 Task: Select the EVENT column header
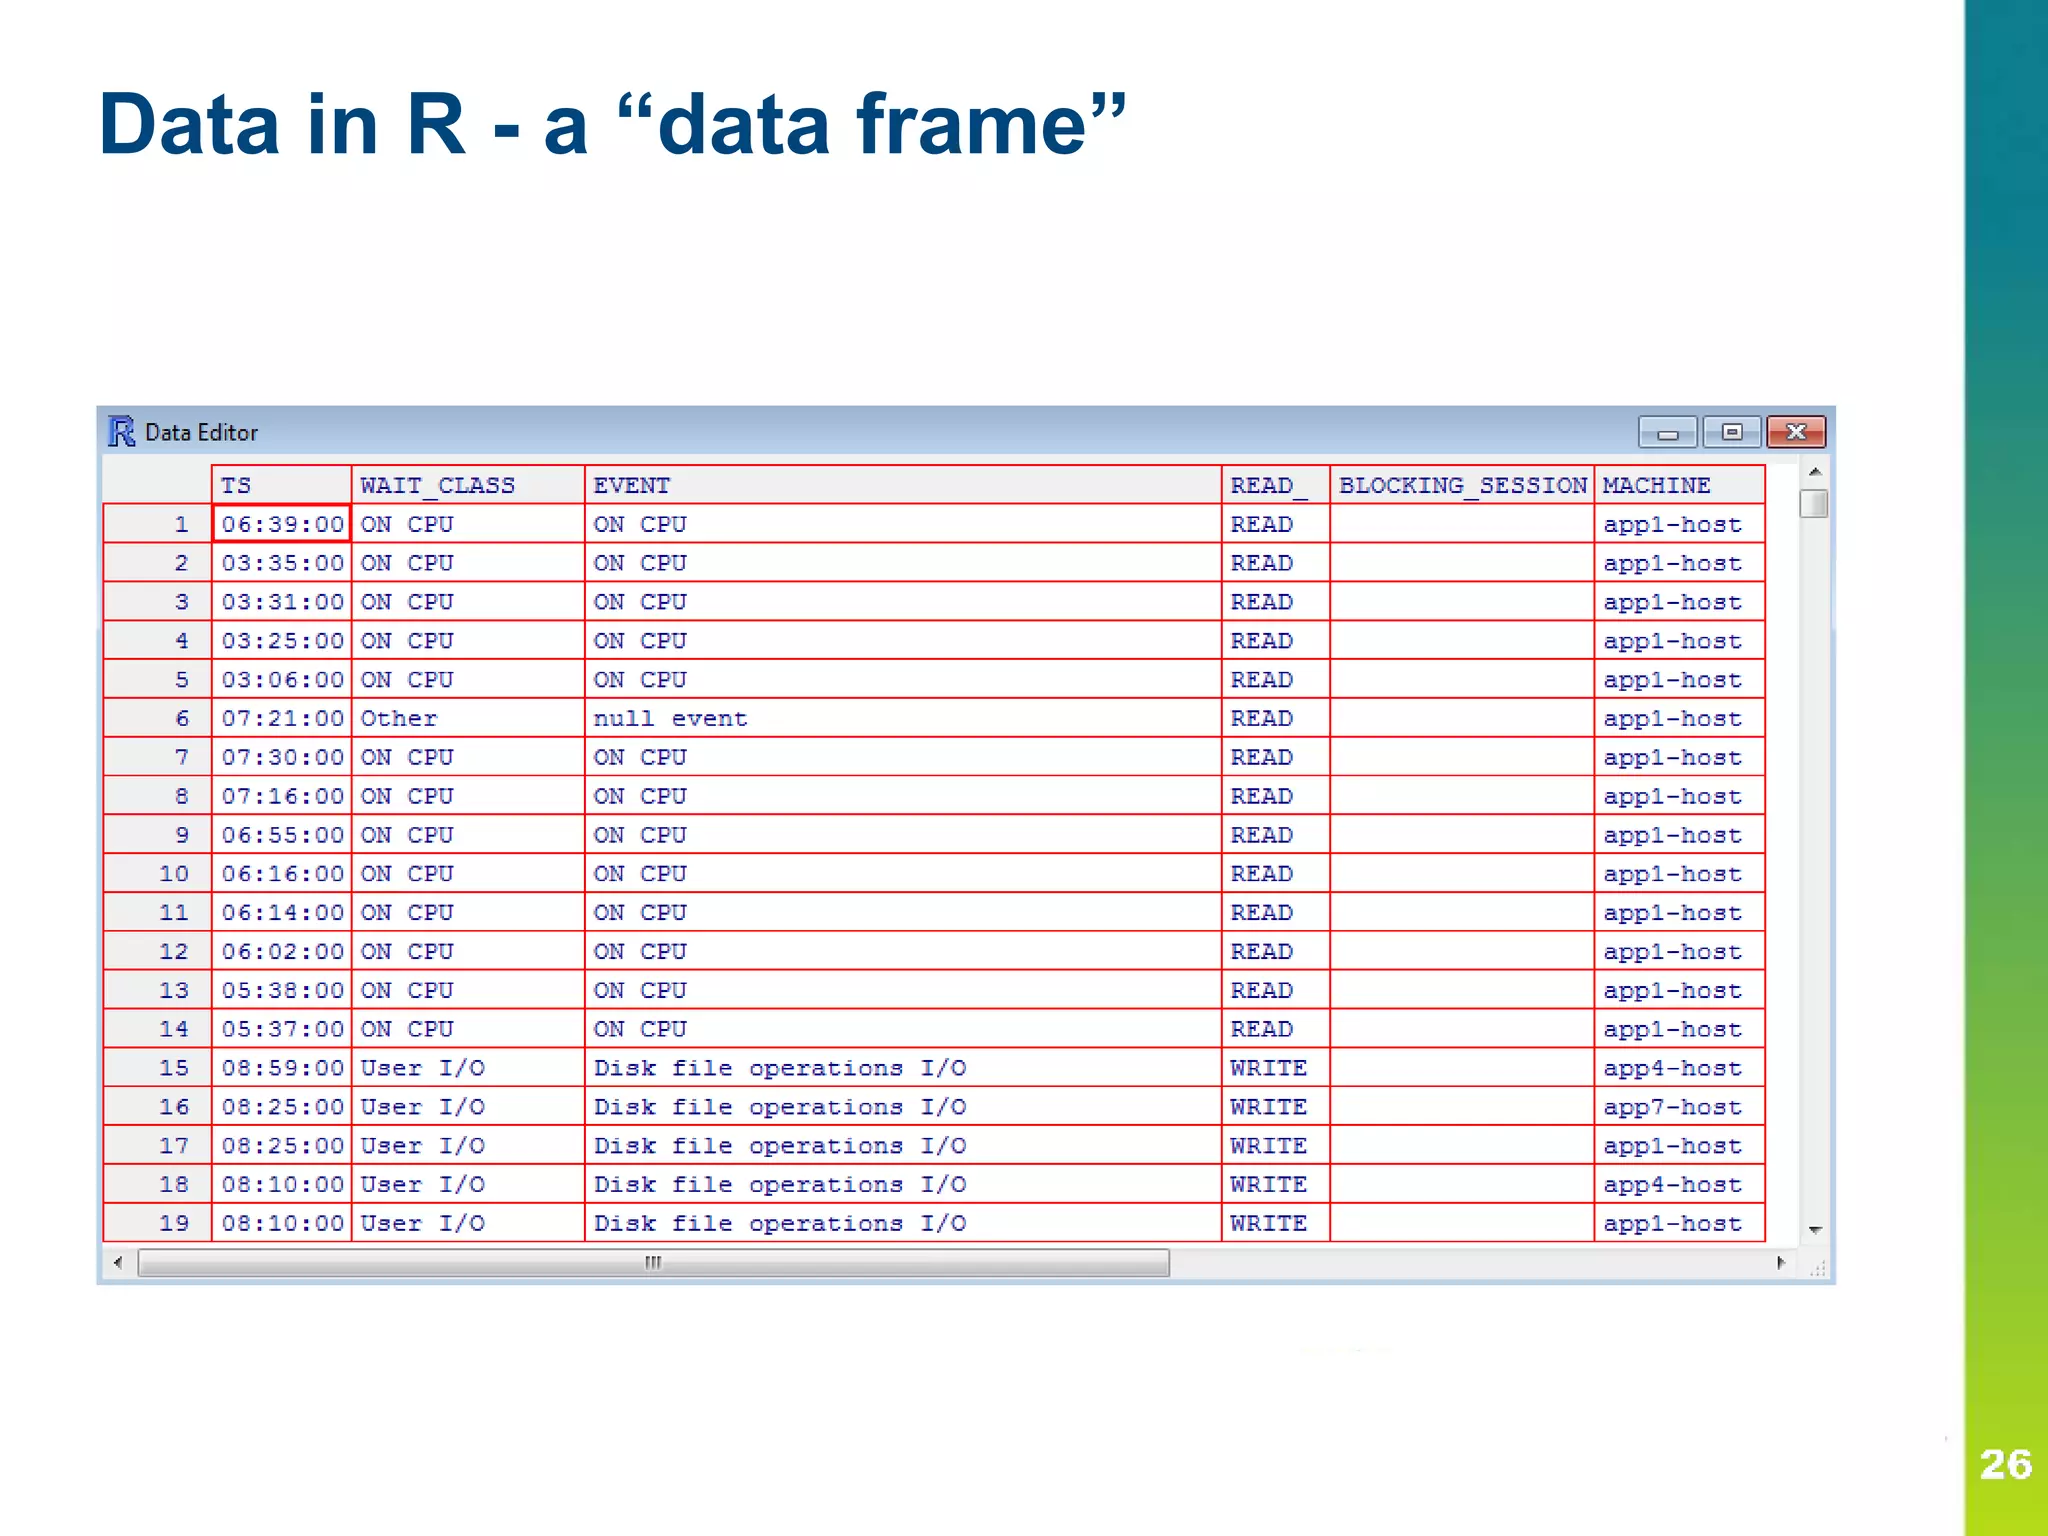(x=903, y=485)
